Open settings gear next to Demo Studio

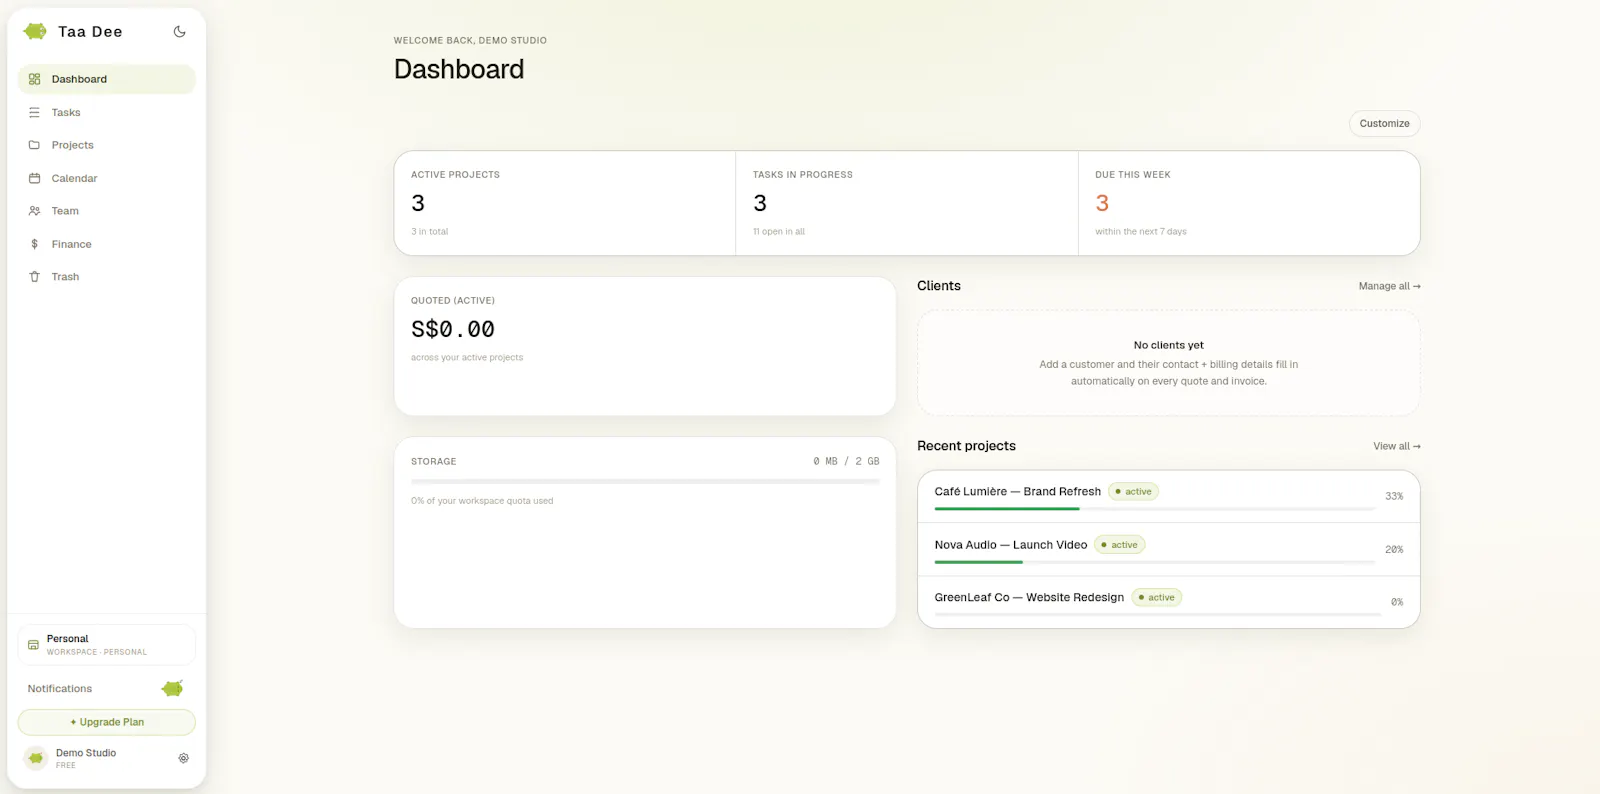point(183,758)
